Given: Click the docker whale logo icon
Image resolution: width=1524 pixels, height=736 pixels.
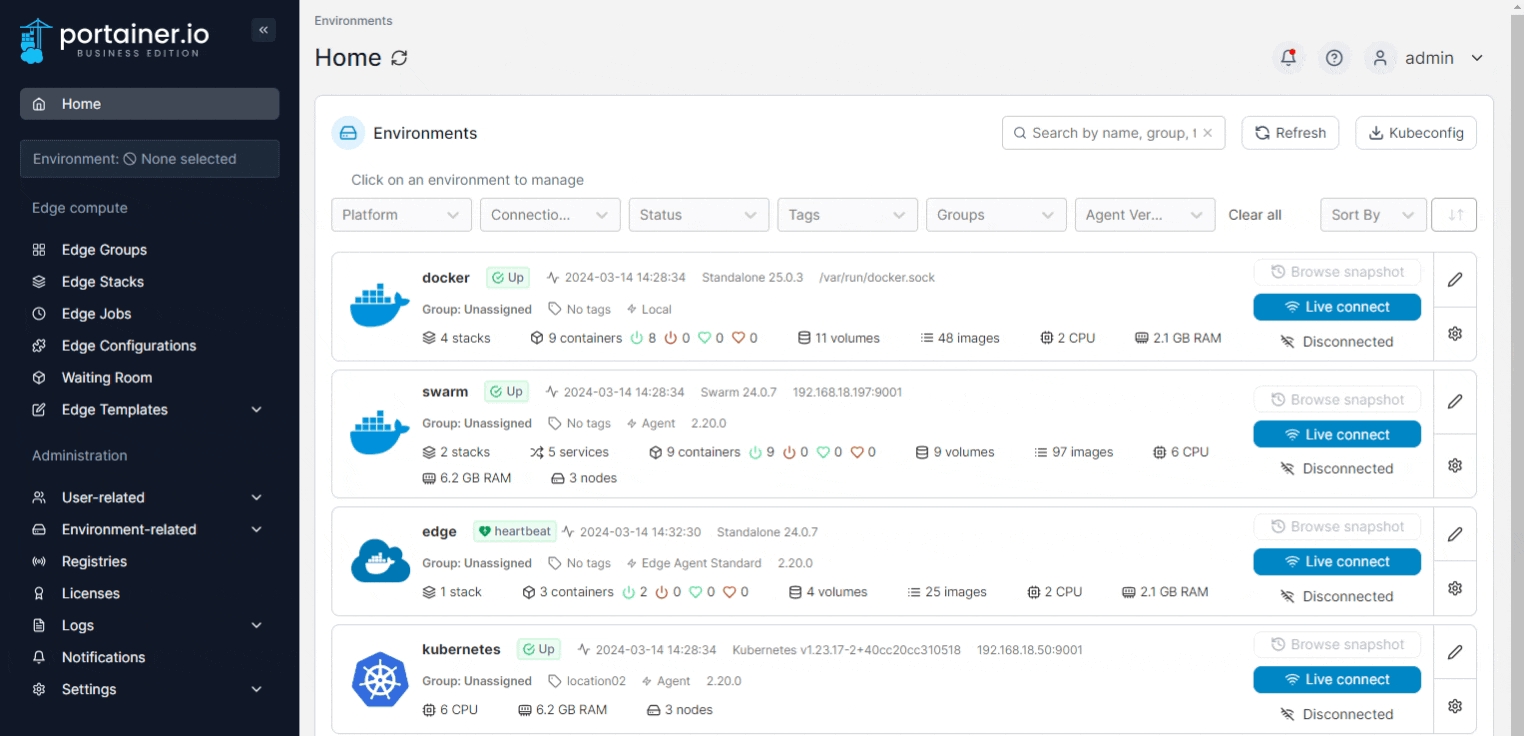Looking at the screenshot, I should 380,306.
